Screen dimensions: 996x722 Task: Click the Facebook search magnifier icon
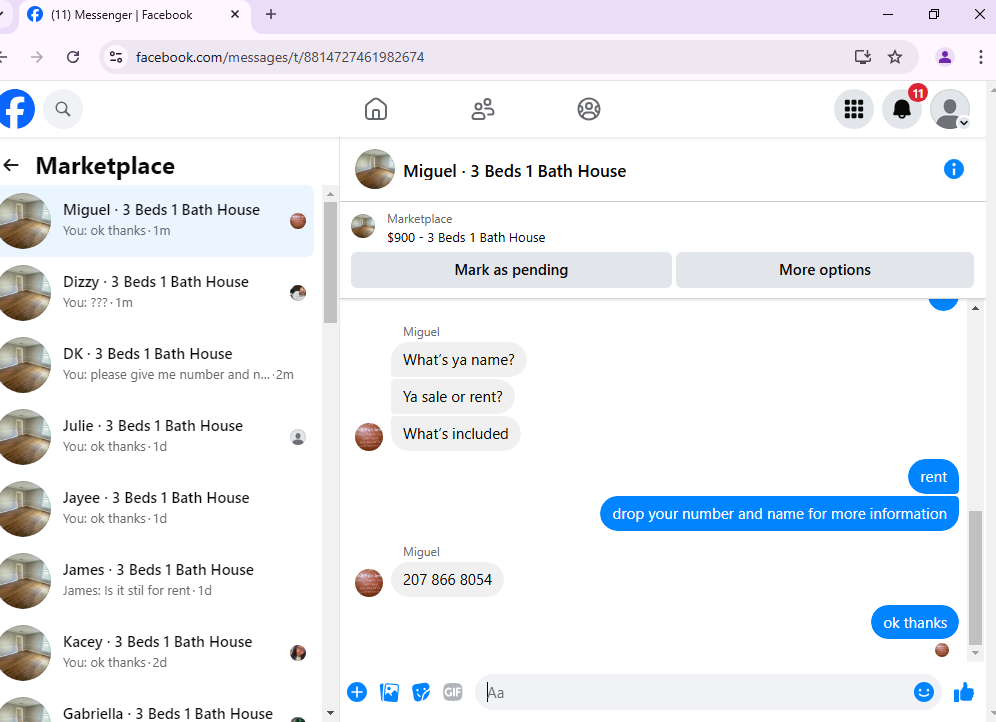pyautogui.click(x=63, y=109)
